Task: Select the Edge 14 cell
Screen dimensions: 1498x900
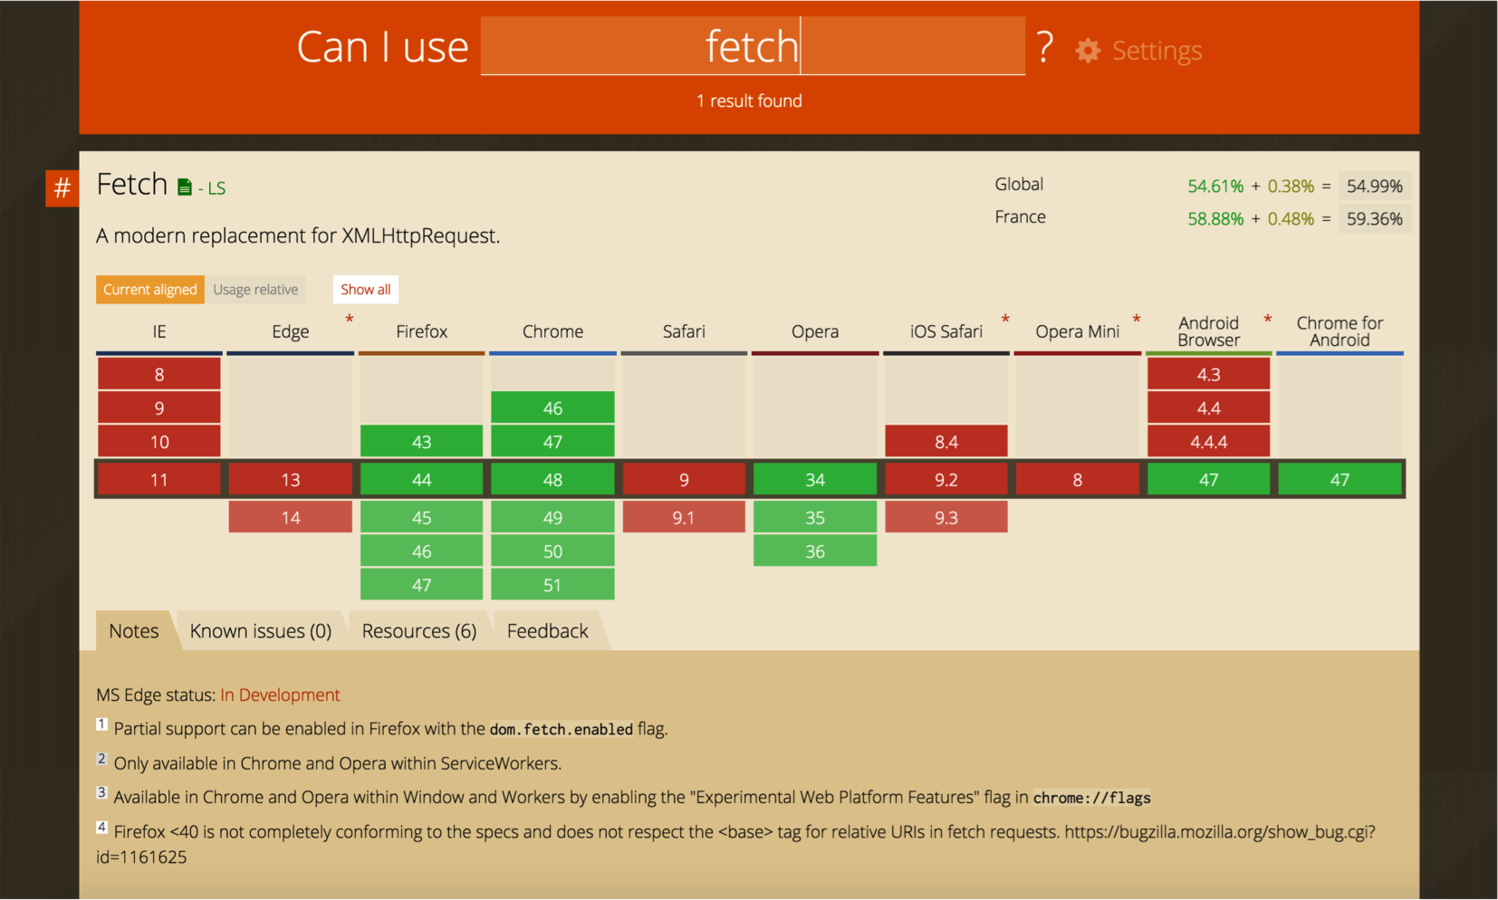Action: (x=290, y=517)
